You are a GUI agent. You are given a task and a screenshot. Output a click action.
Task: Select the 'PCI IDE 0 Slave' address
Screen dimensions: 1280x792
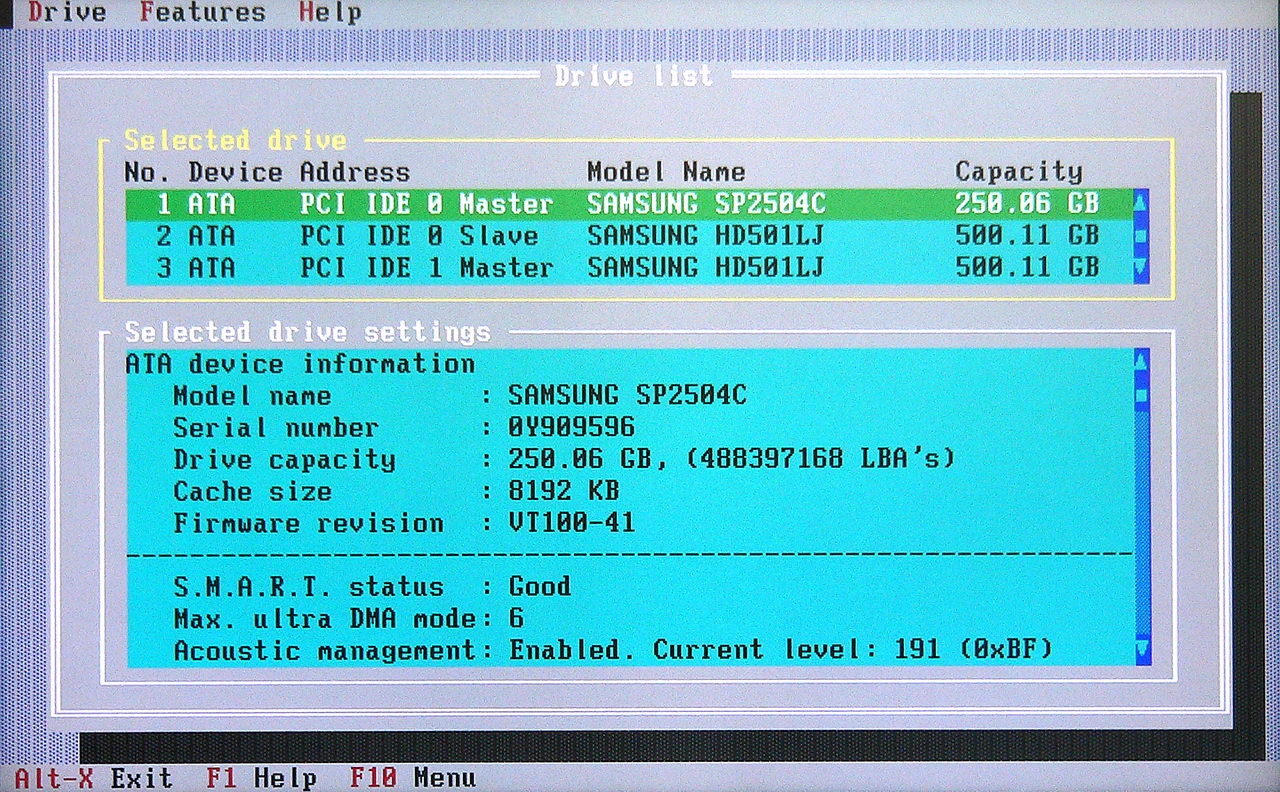tap(419, 237)
